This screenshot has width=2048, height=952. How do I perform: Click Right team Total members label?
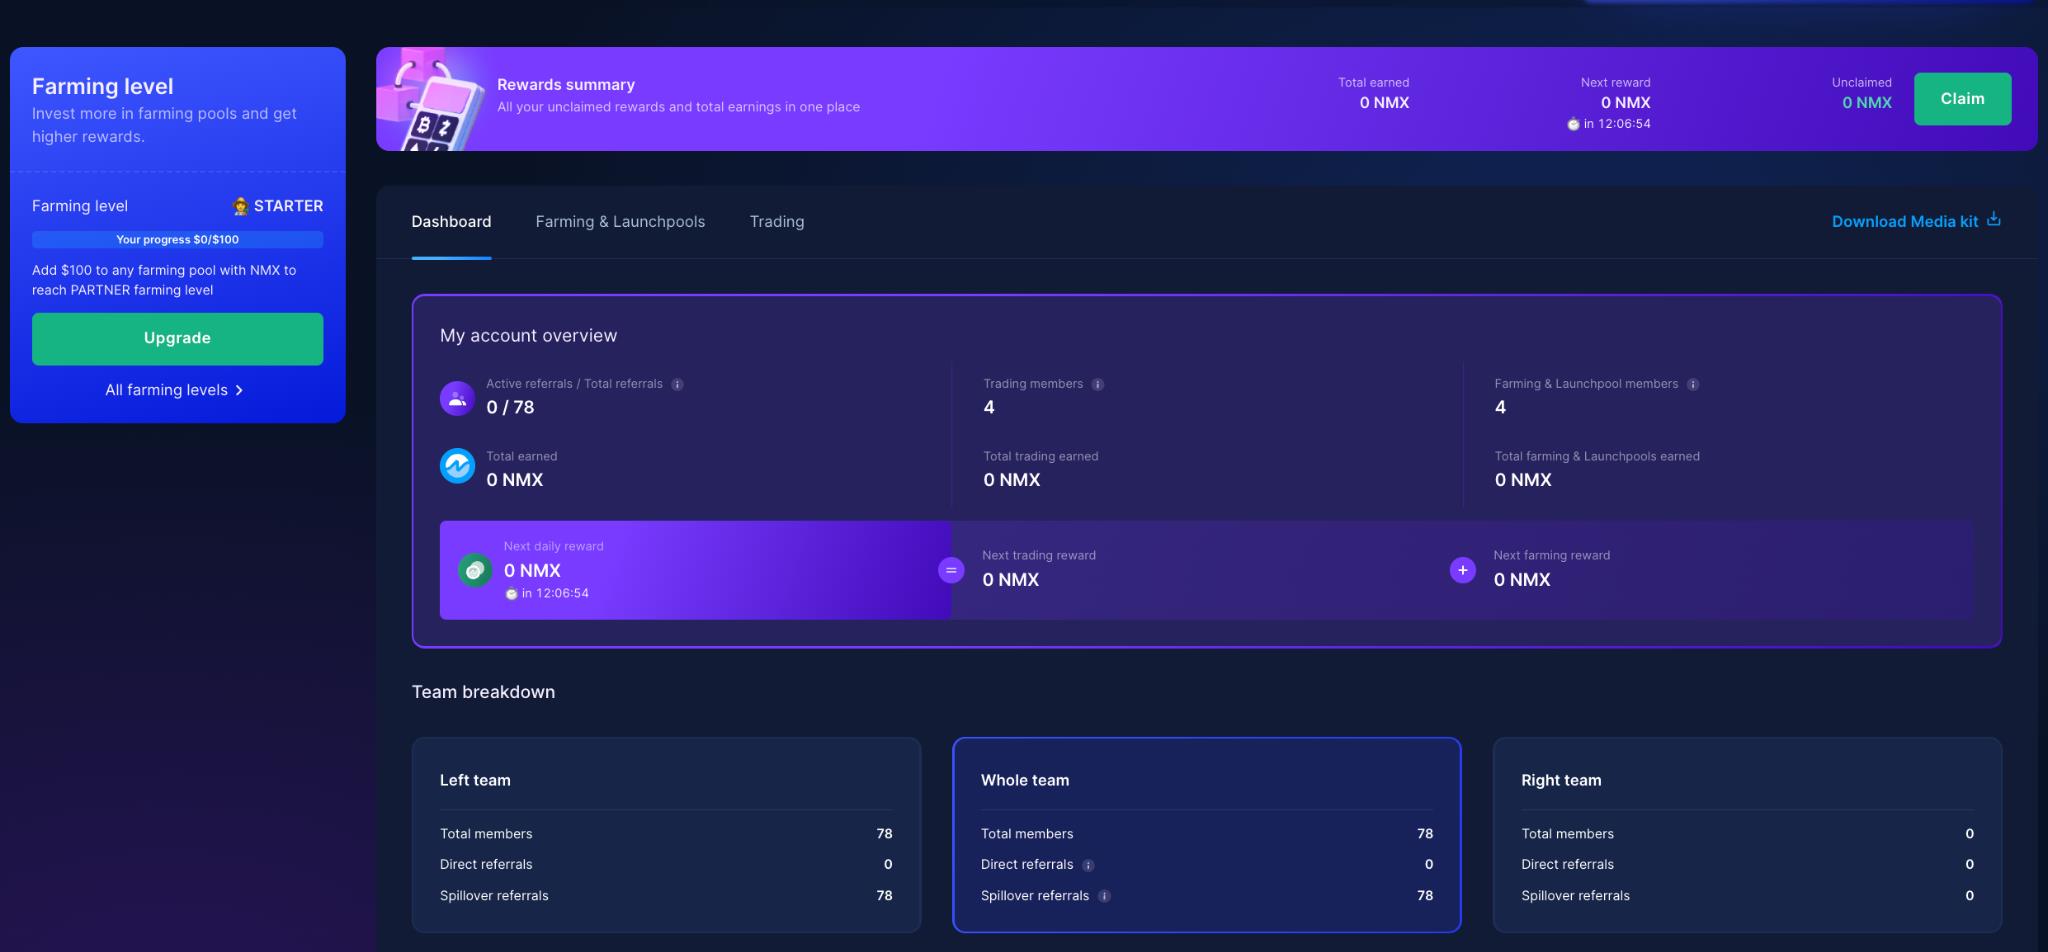(x=1567, y=834)
